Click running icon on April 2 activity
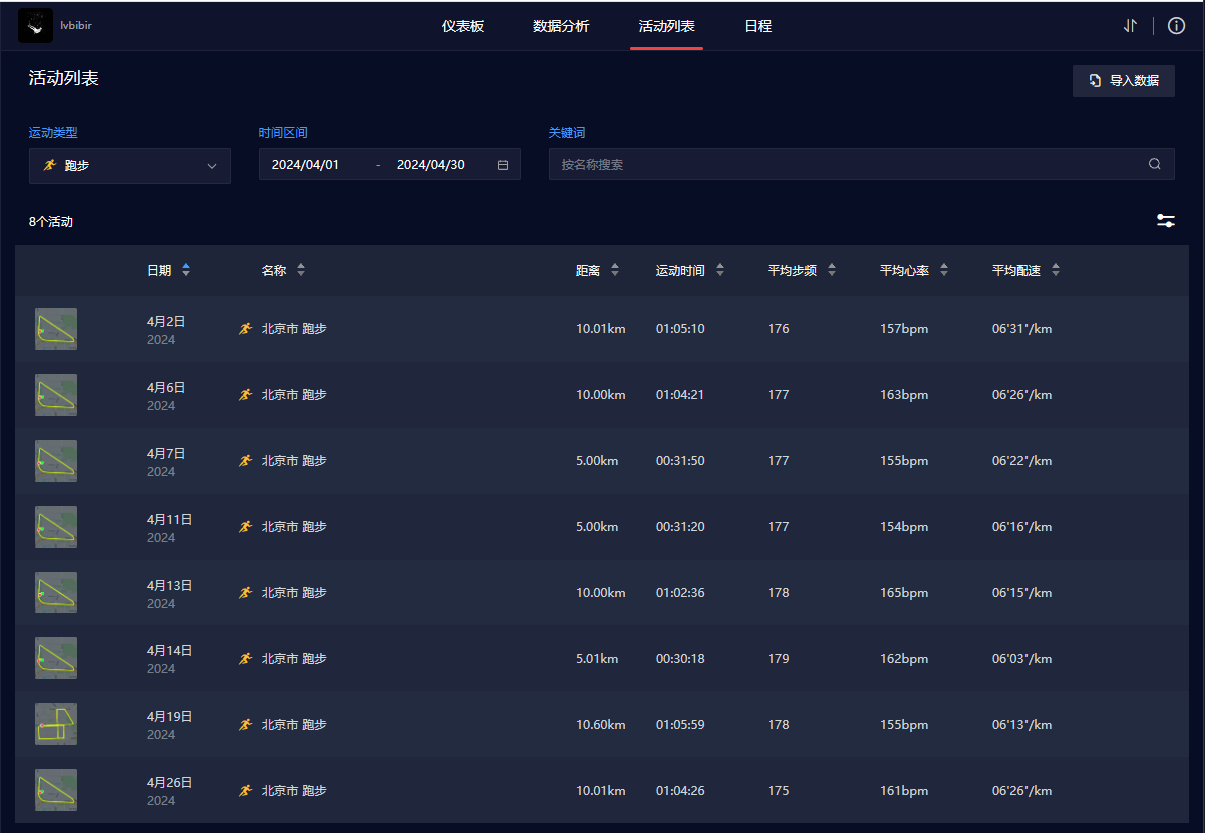The height and width of the screenshot is (833, 1205). click(245, 329)
